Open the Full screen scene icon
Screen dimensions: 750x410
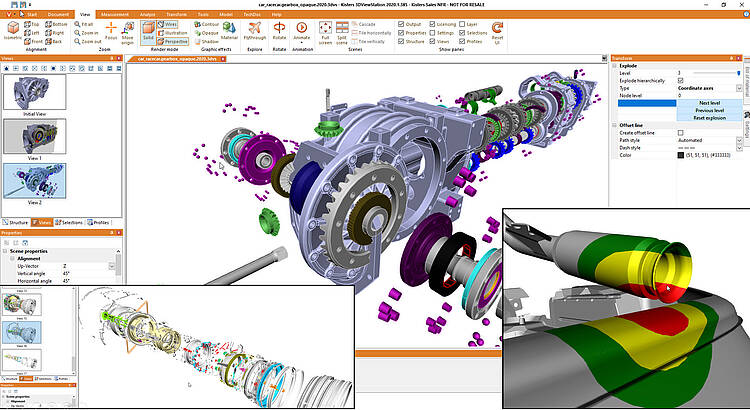pos(325,27)
